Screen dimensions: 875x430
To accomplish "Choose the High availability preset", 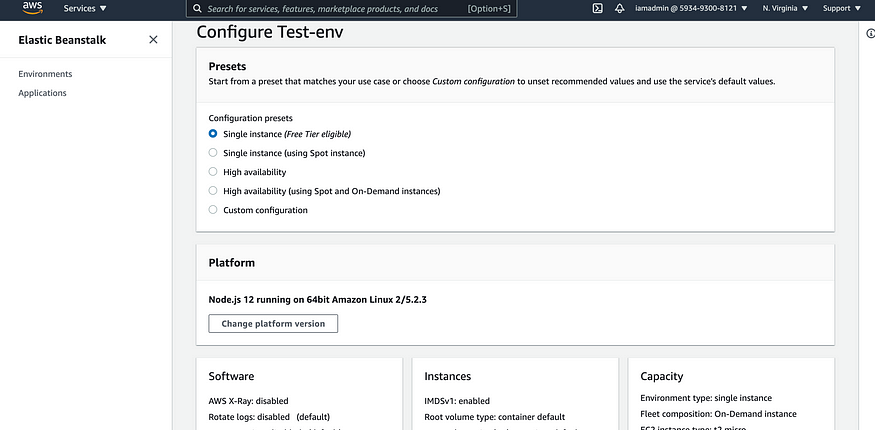I will tap(213, 172).
